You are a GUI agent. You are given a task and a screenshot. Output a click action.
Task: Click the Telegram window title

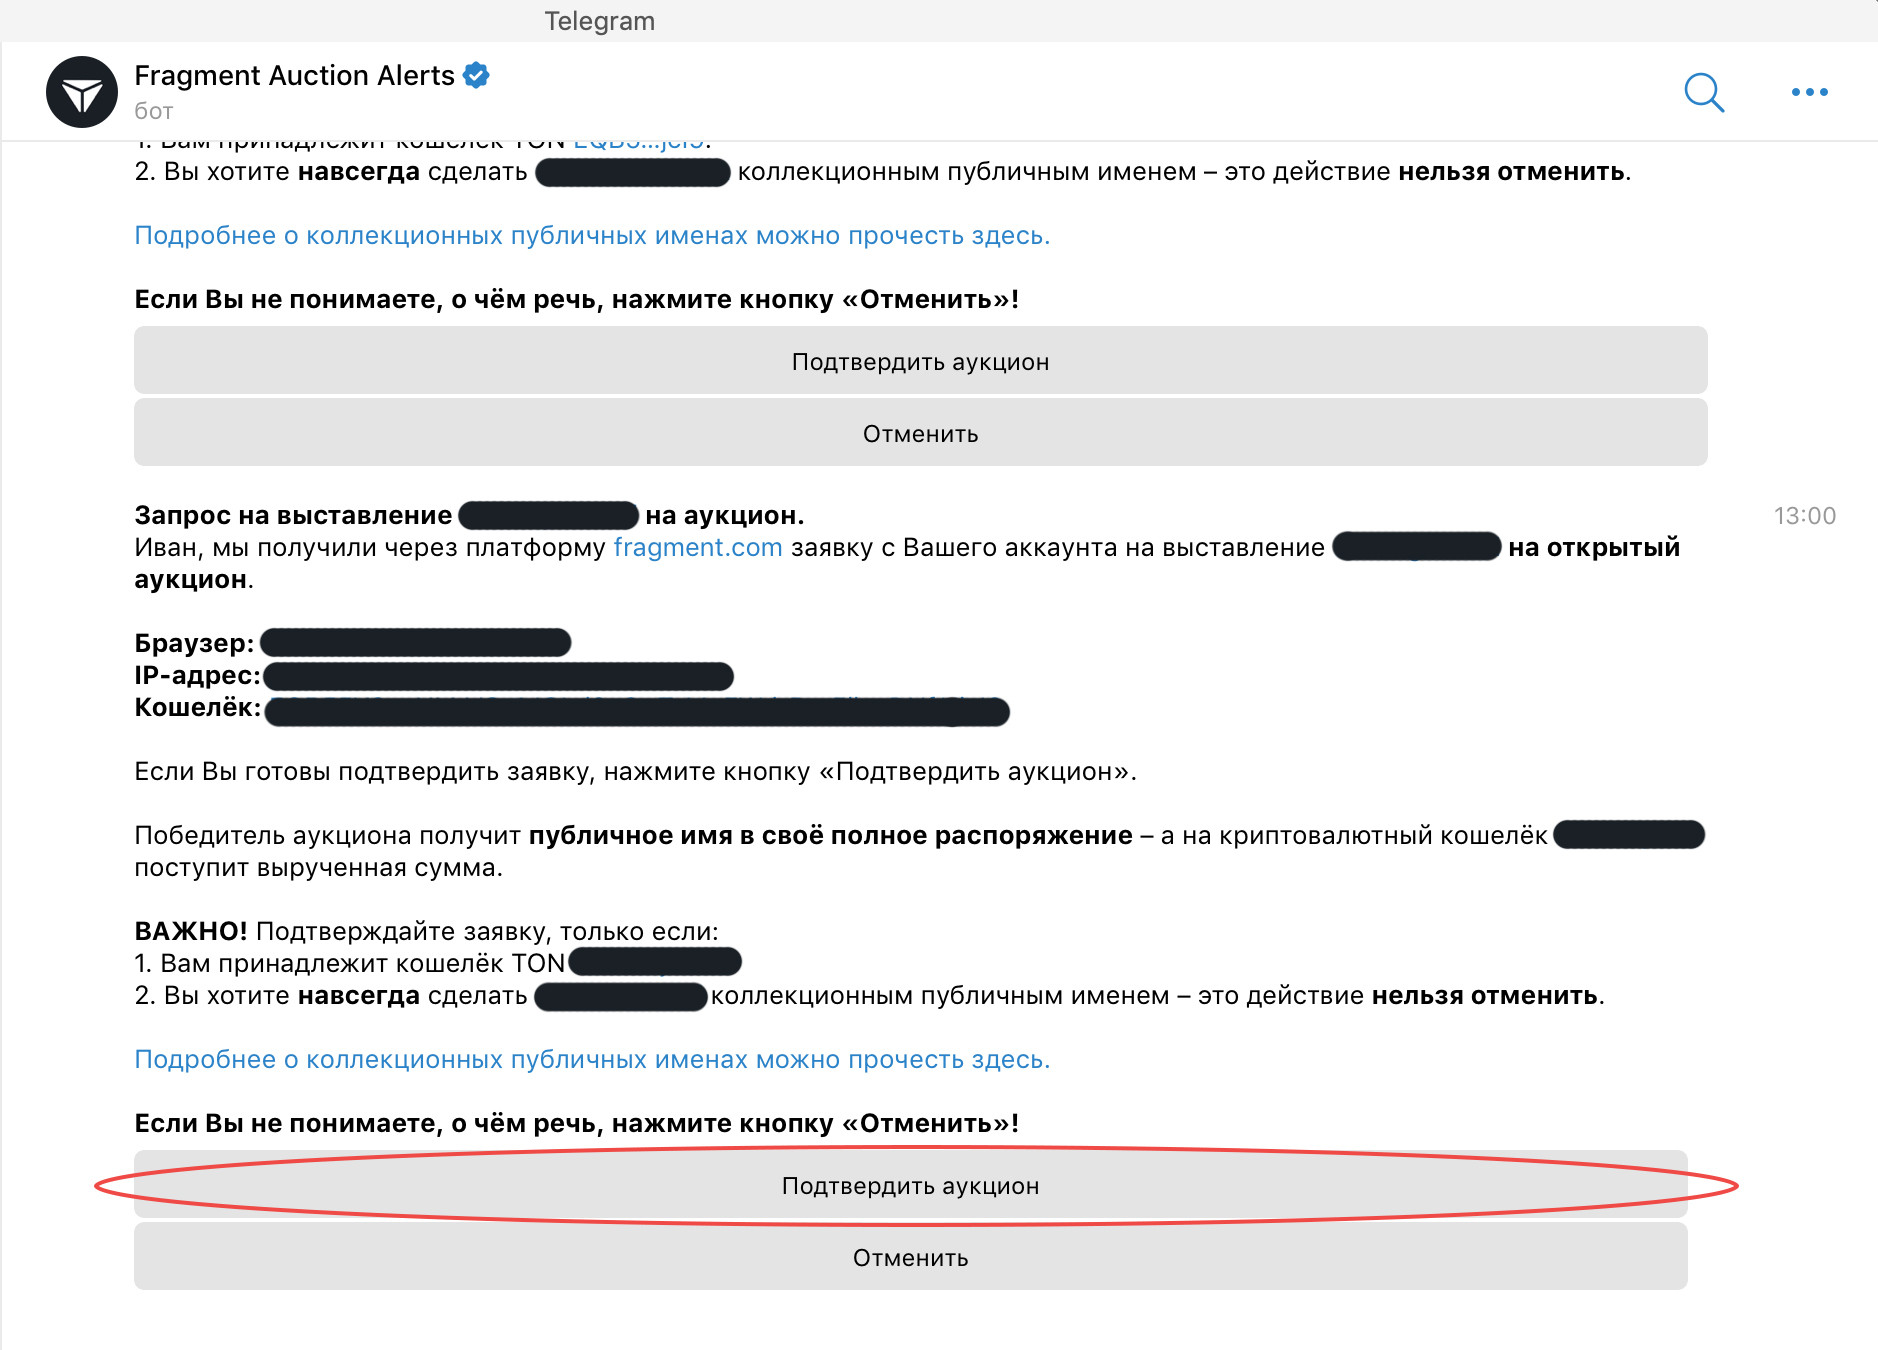(599, 21)
